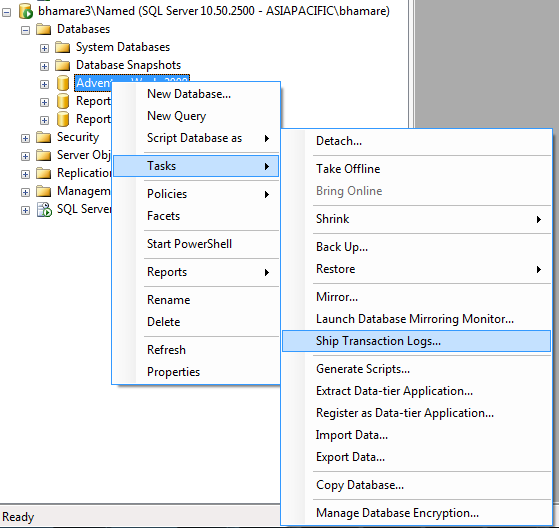Screen dimensions: 559x528
Task: Expand the SQL Server Agent node
Action: tap(25, 210)
